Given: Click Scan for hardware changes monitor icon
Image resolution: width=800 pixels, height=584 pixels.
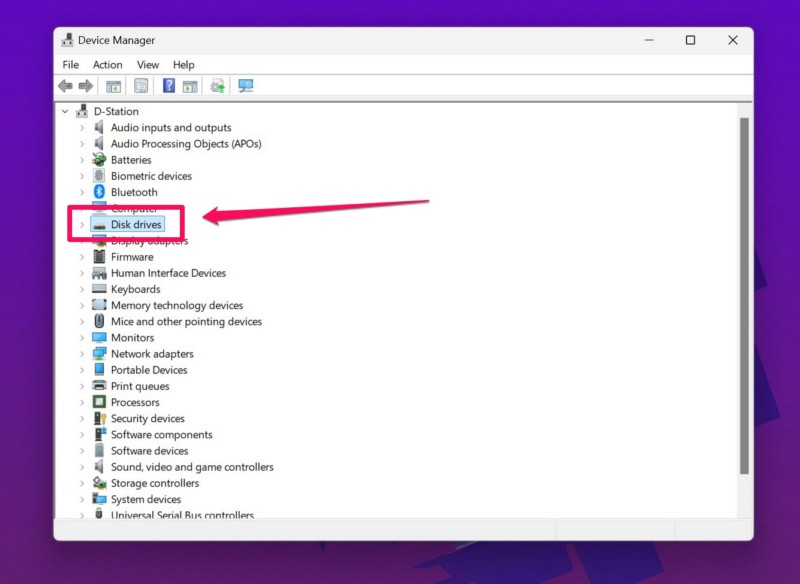Looking at the screenshot, I should (x=245, y=86).
